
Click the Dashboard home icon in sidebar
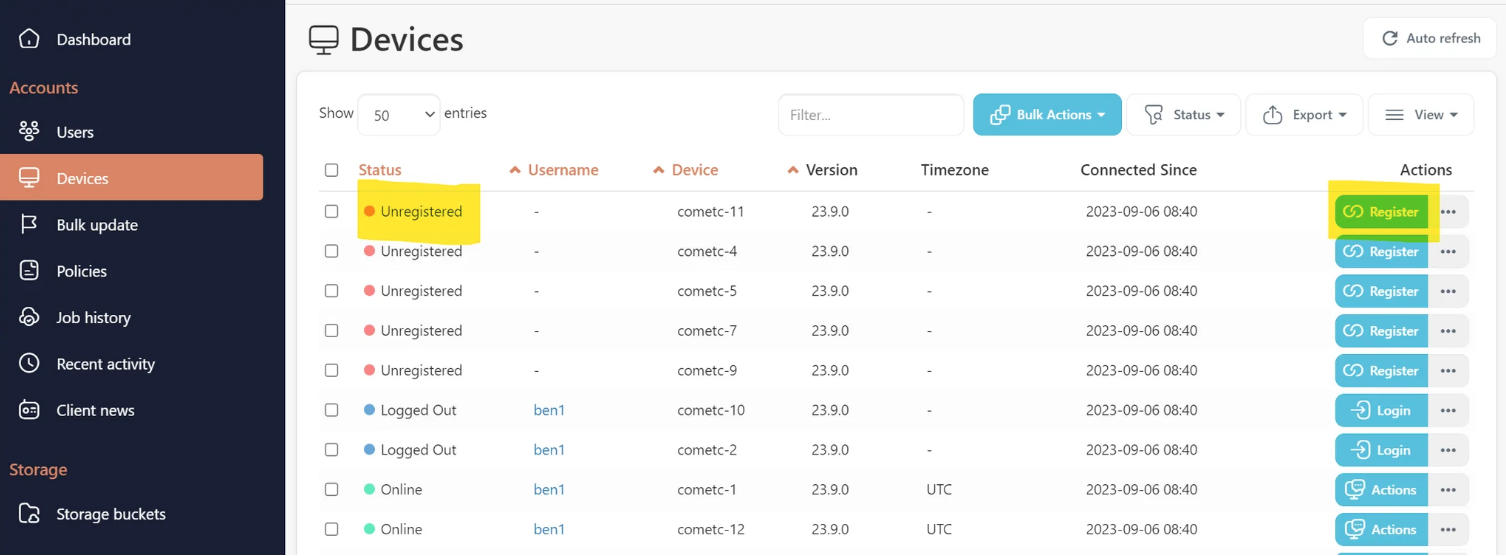[x=30, y=39]
